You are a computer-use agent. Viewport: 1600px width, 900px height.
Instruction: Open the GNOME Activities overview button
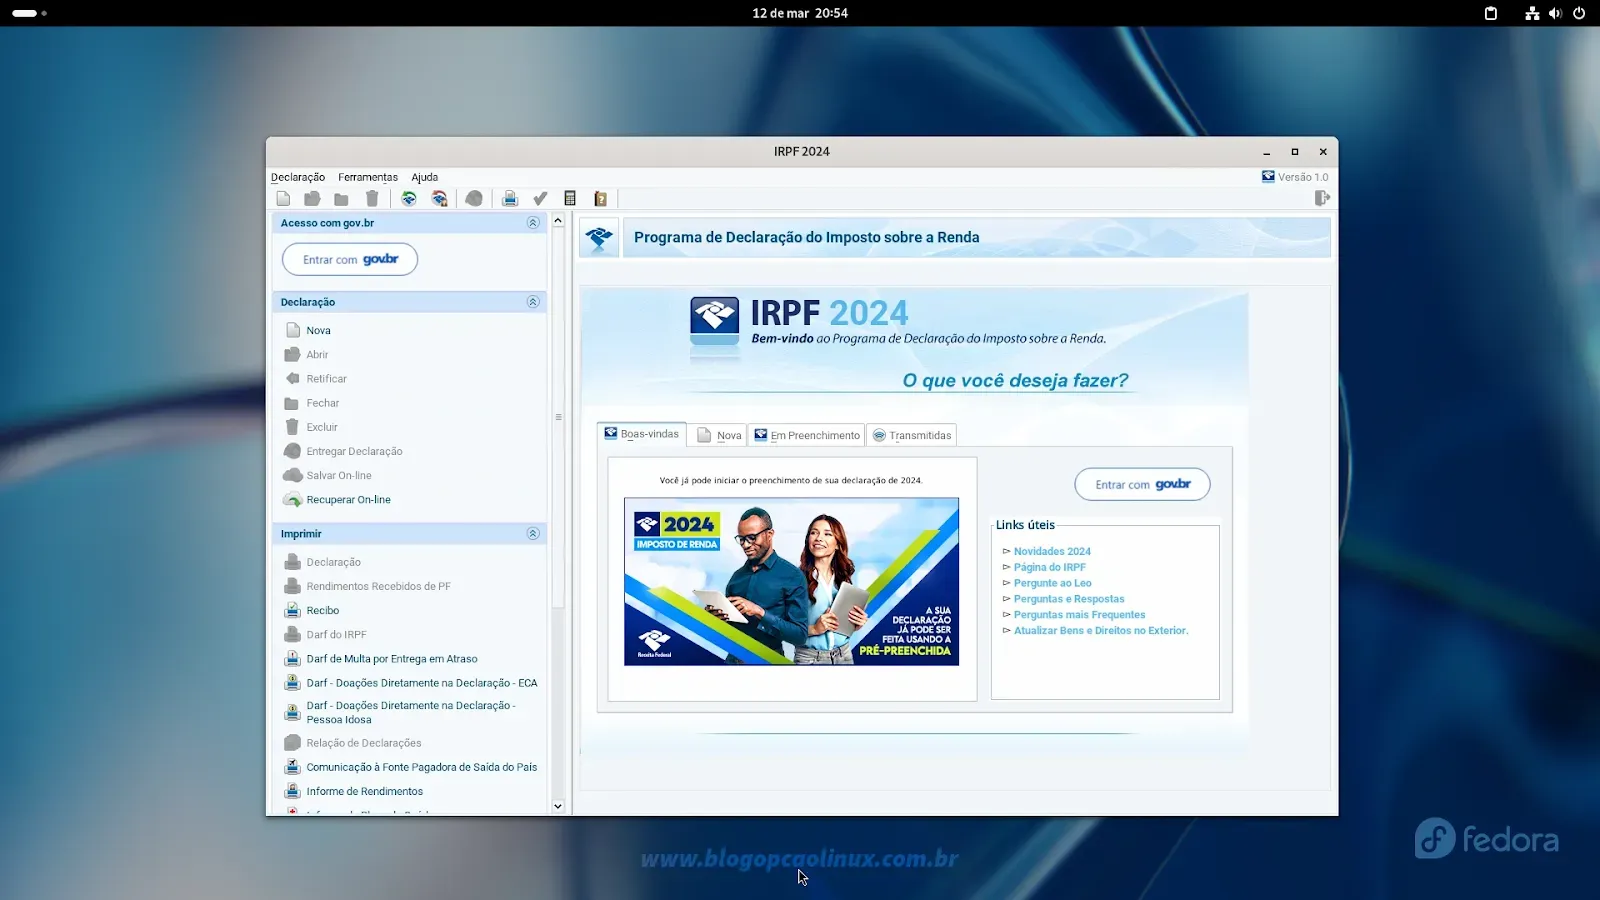[29, 13]
